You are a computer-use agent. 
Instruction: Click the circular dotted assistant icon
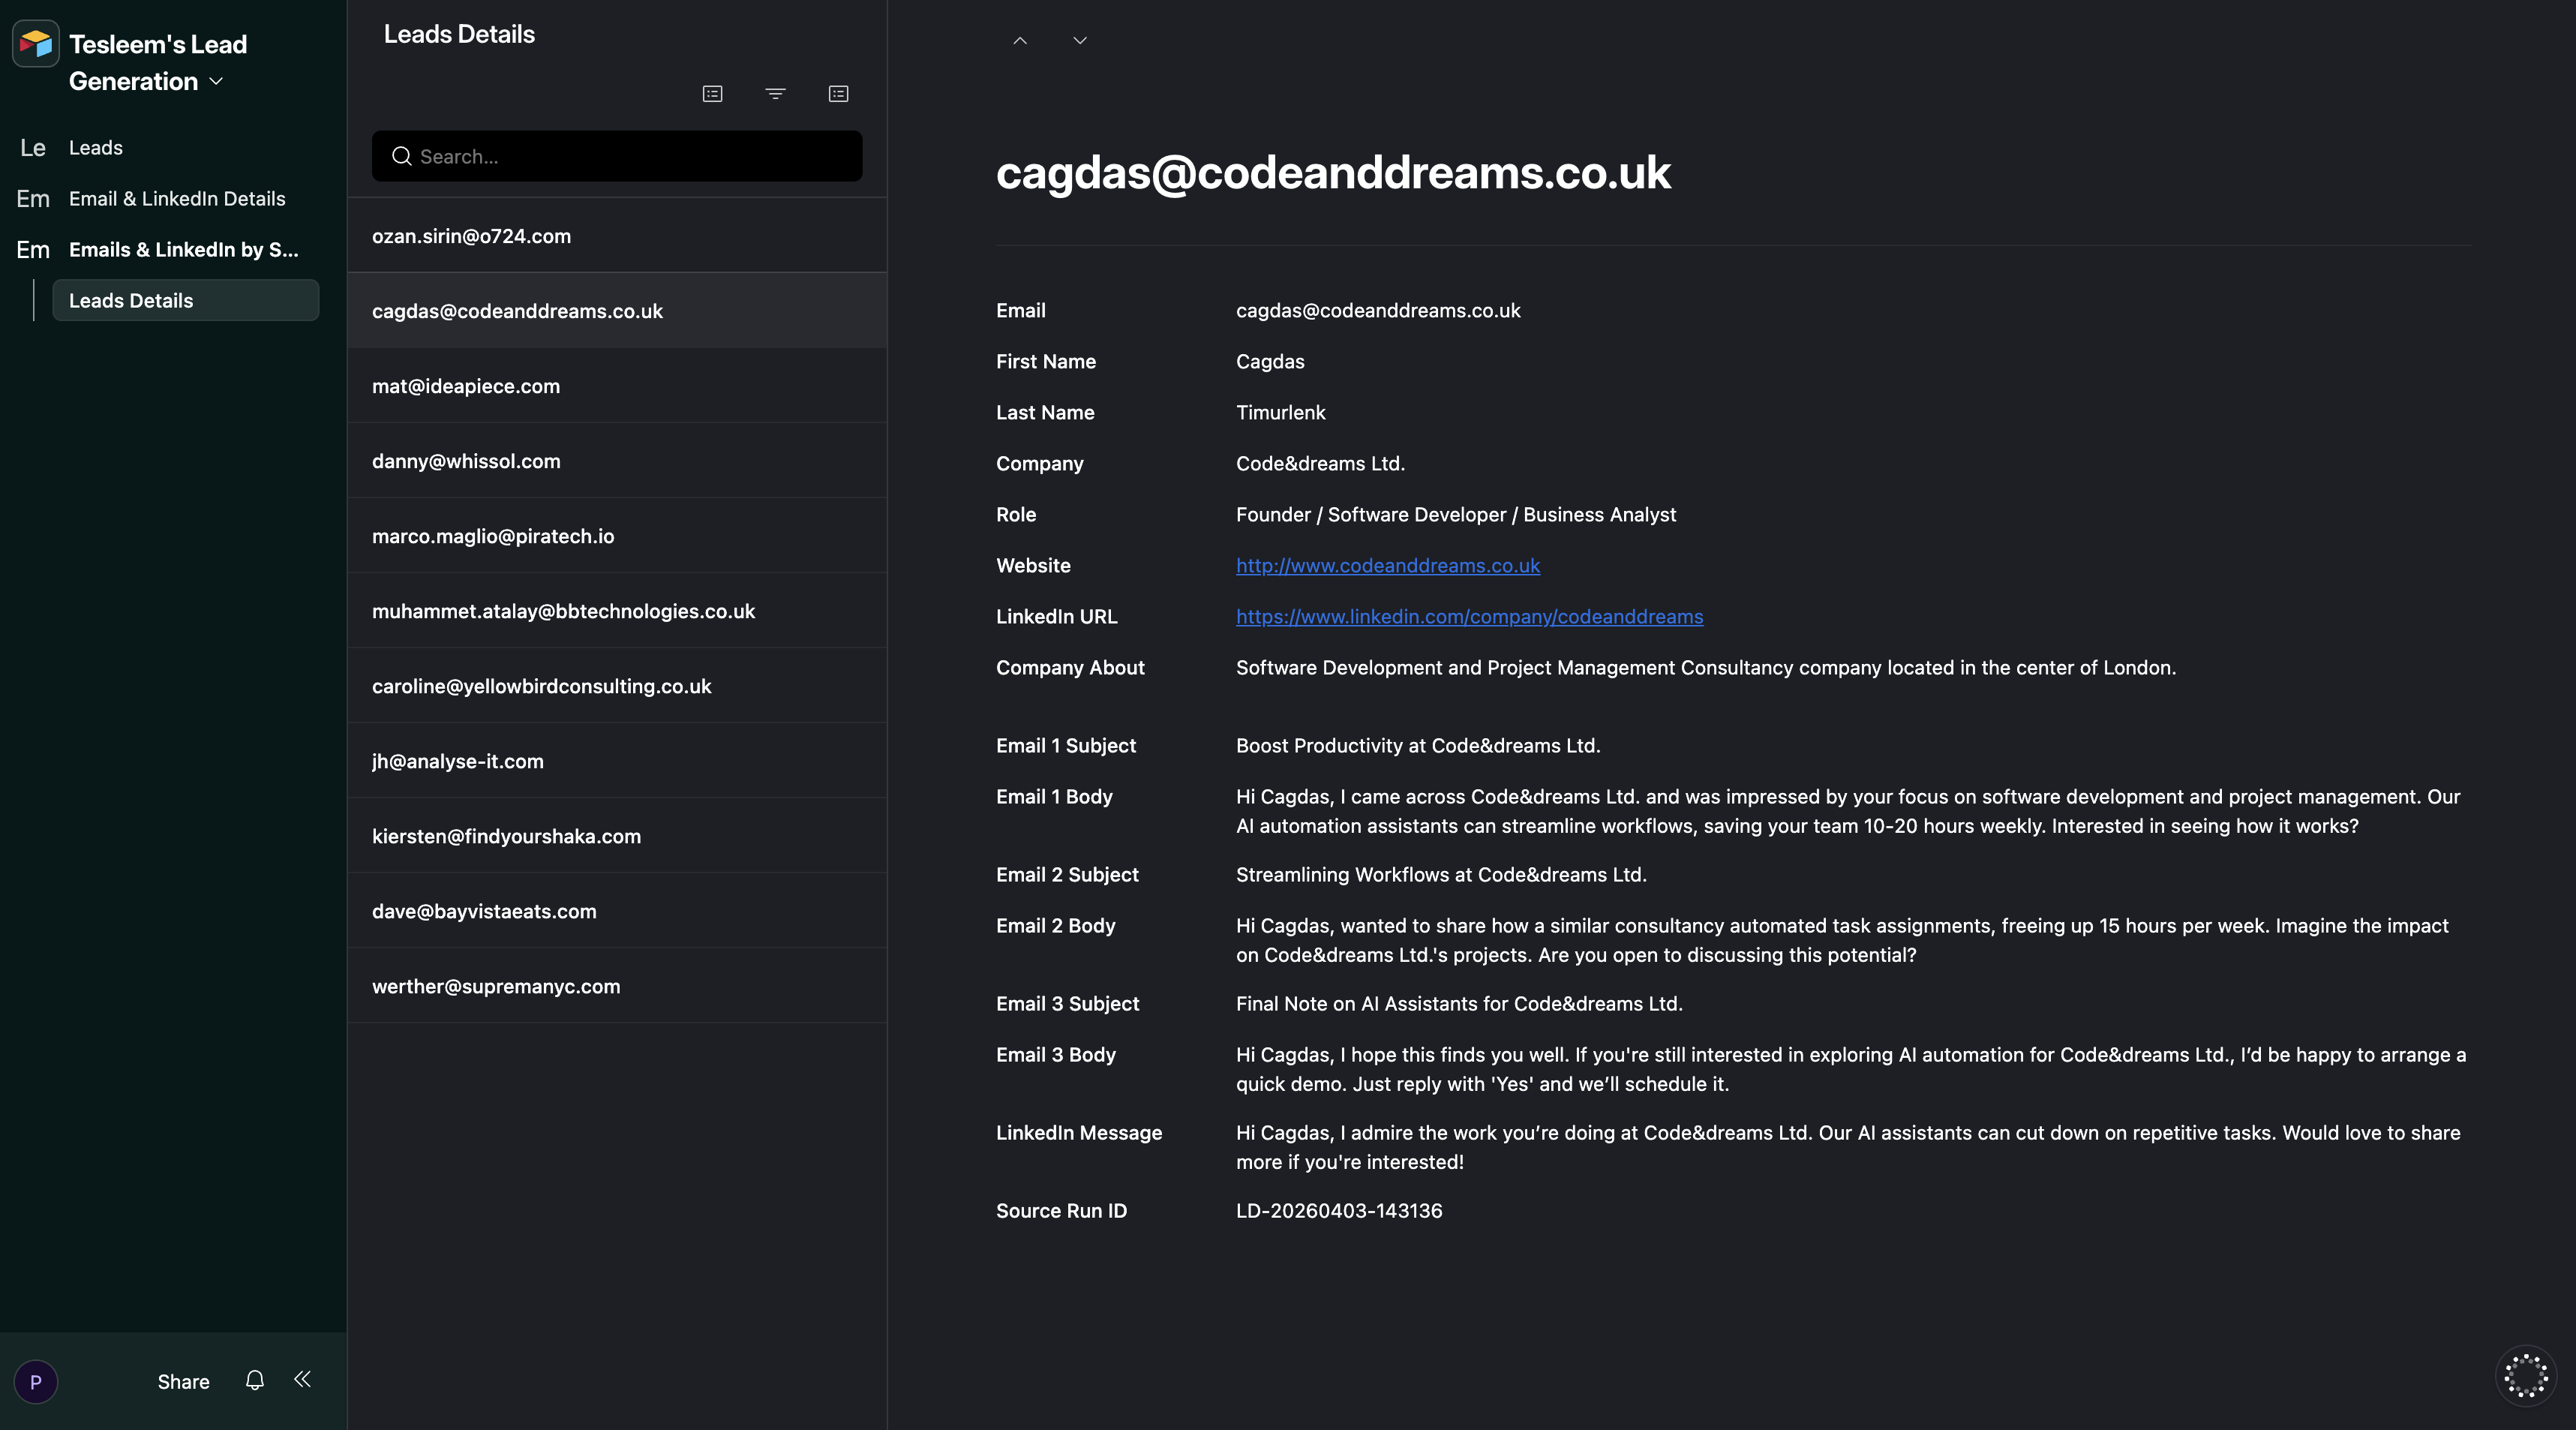coord(2526,1376)
